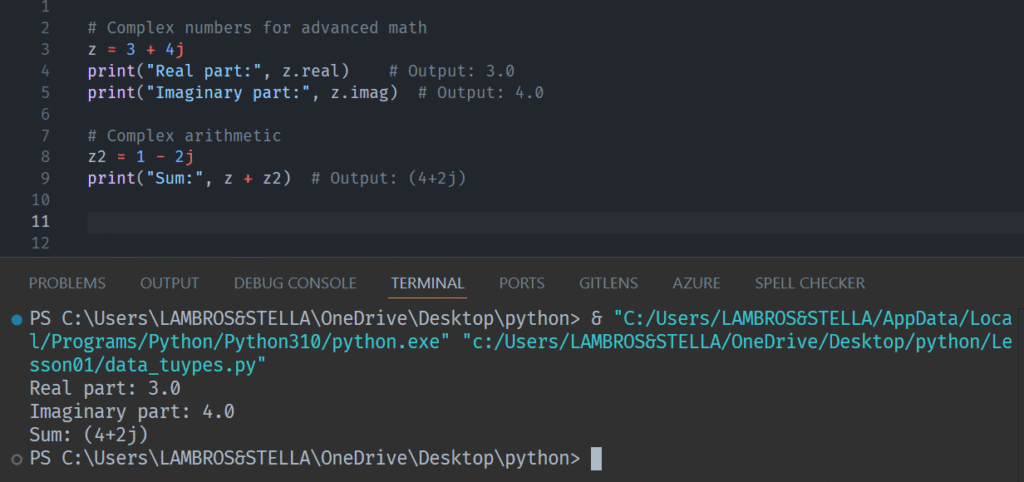Click the '# Complex arithmetic' comment
This screenshot has height=482, width=1024.
click(184, 135)
